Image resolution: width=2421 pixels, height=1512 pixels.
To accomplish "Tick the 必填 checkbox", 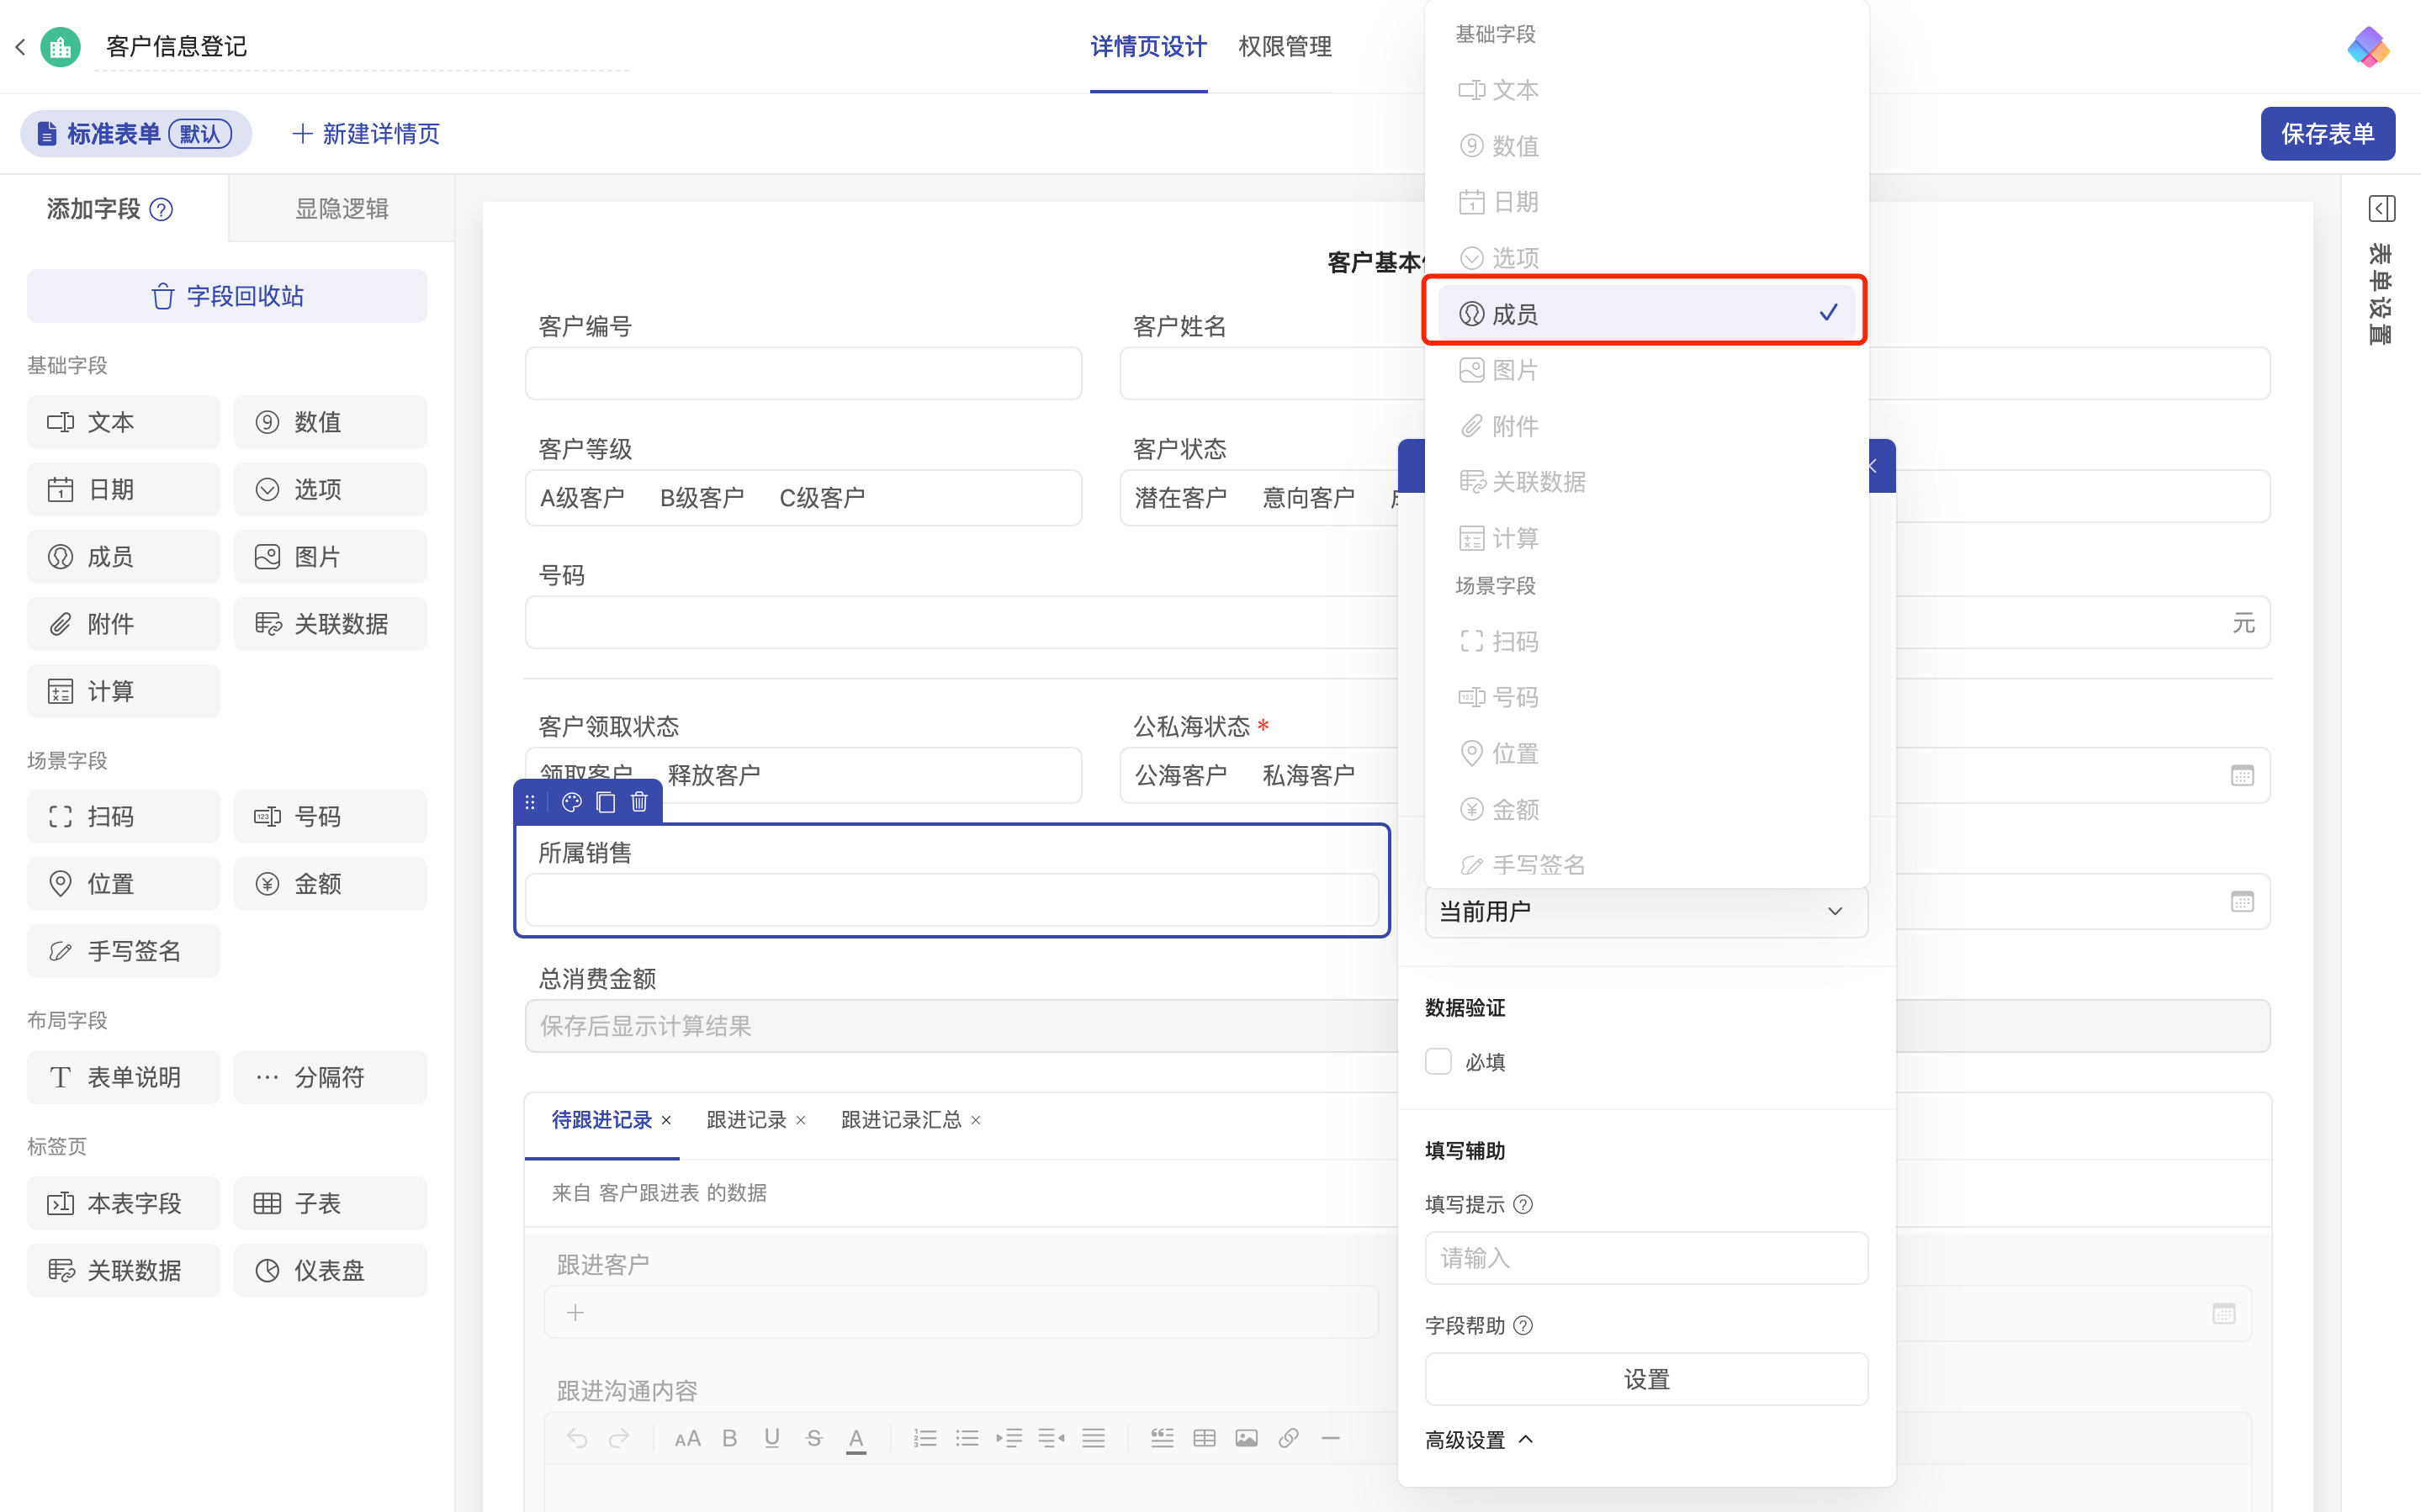I will coord(1438,1061).
